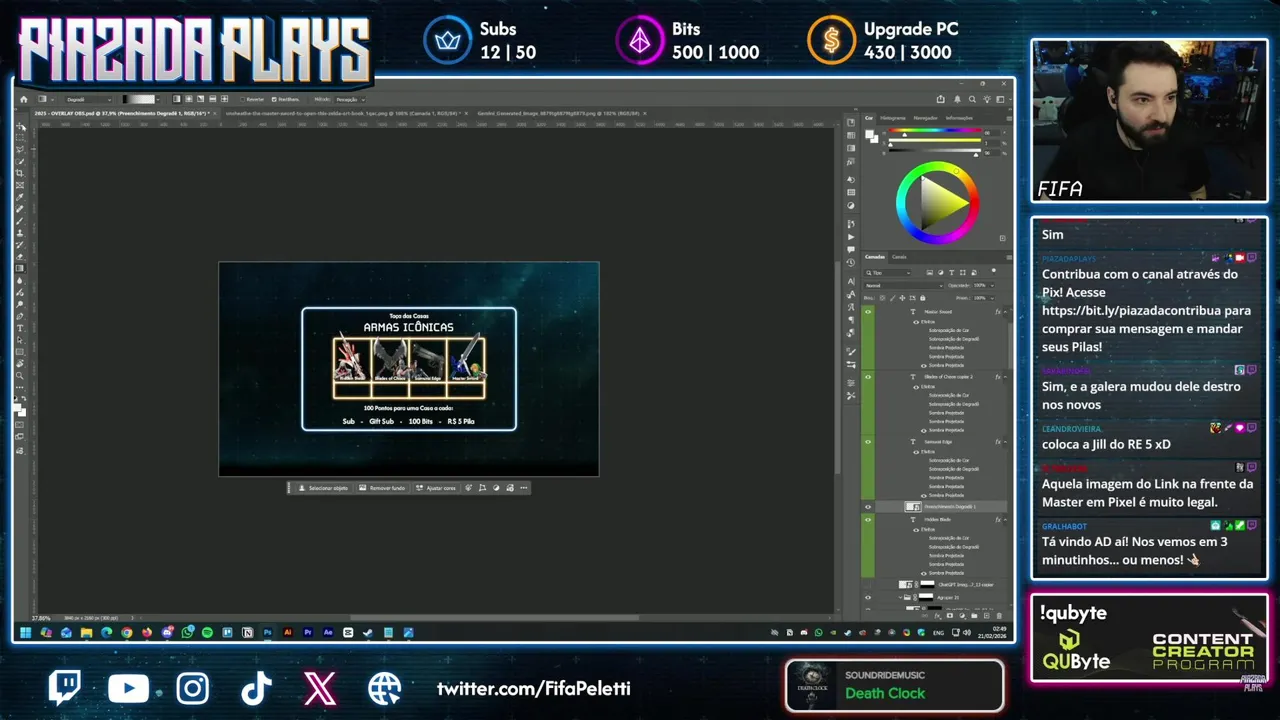This screenshot has width=1280, height=720.
Task: Uncheck the Pontilham. checkbox
Action: coord(274,99)
